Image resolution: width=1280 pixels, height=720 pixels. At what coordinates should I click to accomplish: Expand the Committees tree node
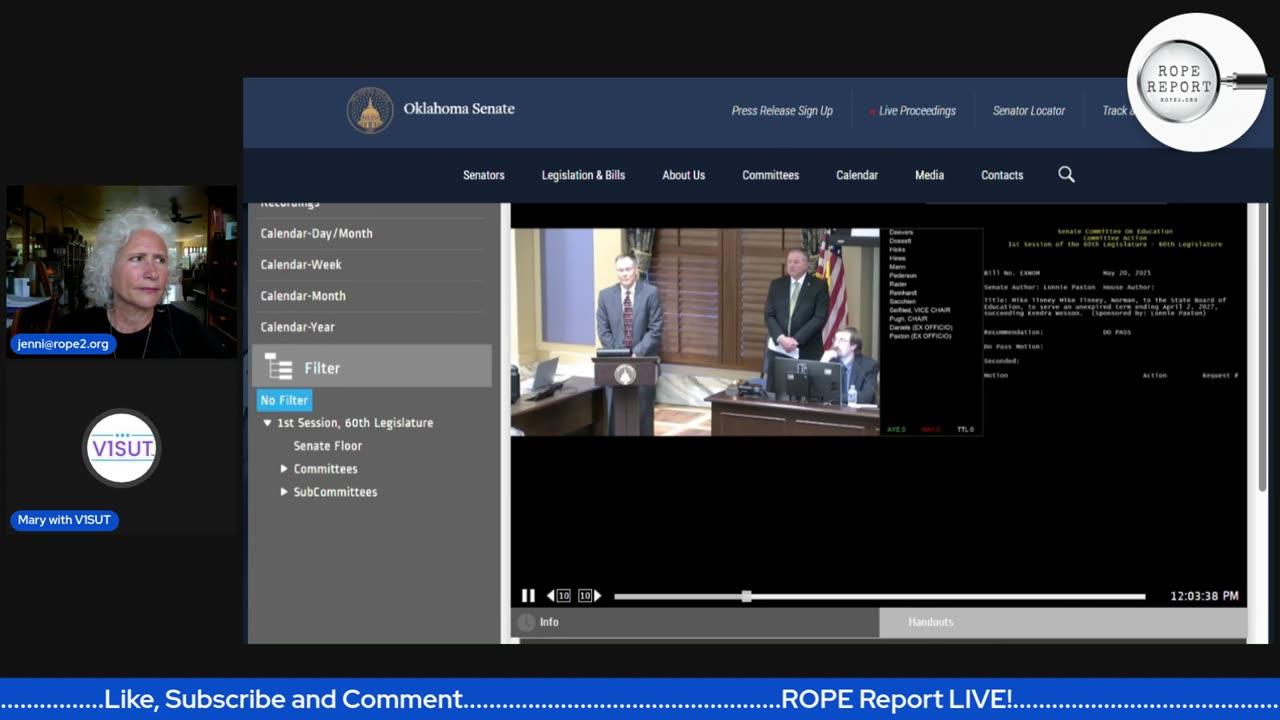click(284, 469)
